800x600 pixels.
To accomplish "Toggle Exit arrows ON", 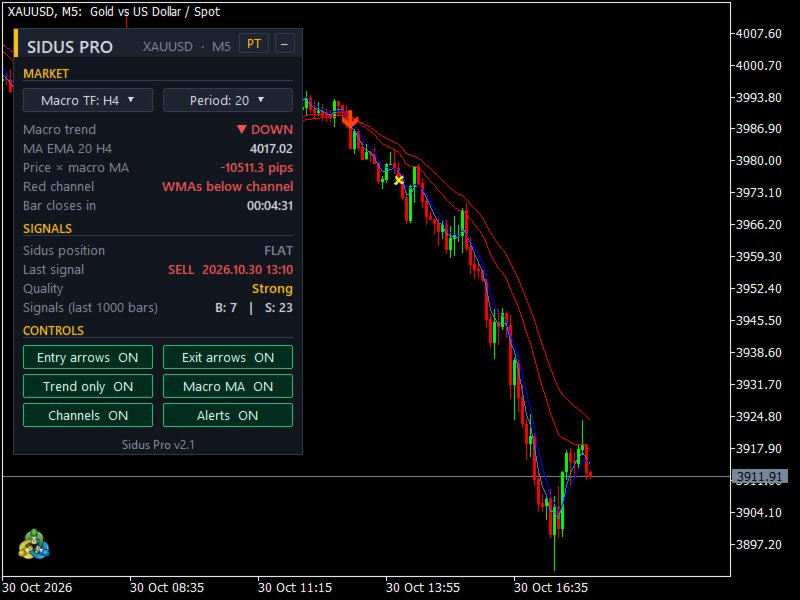I will click(x=228, y=357).
